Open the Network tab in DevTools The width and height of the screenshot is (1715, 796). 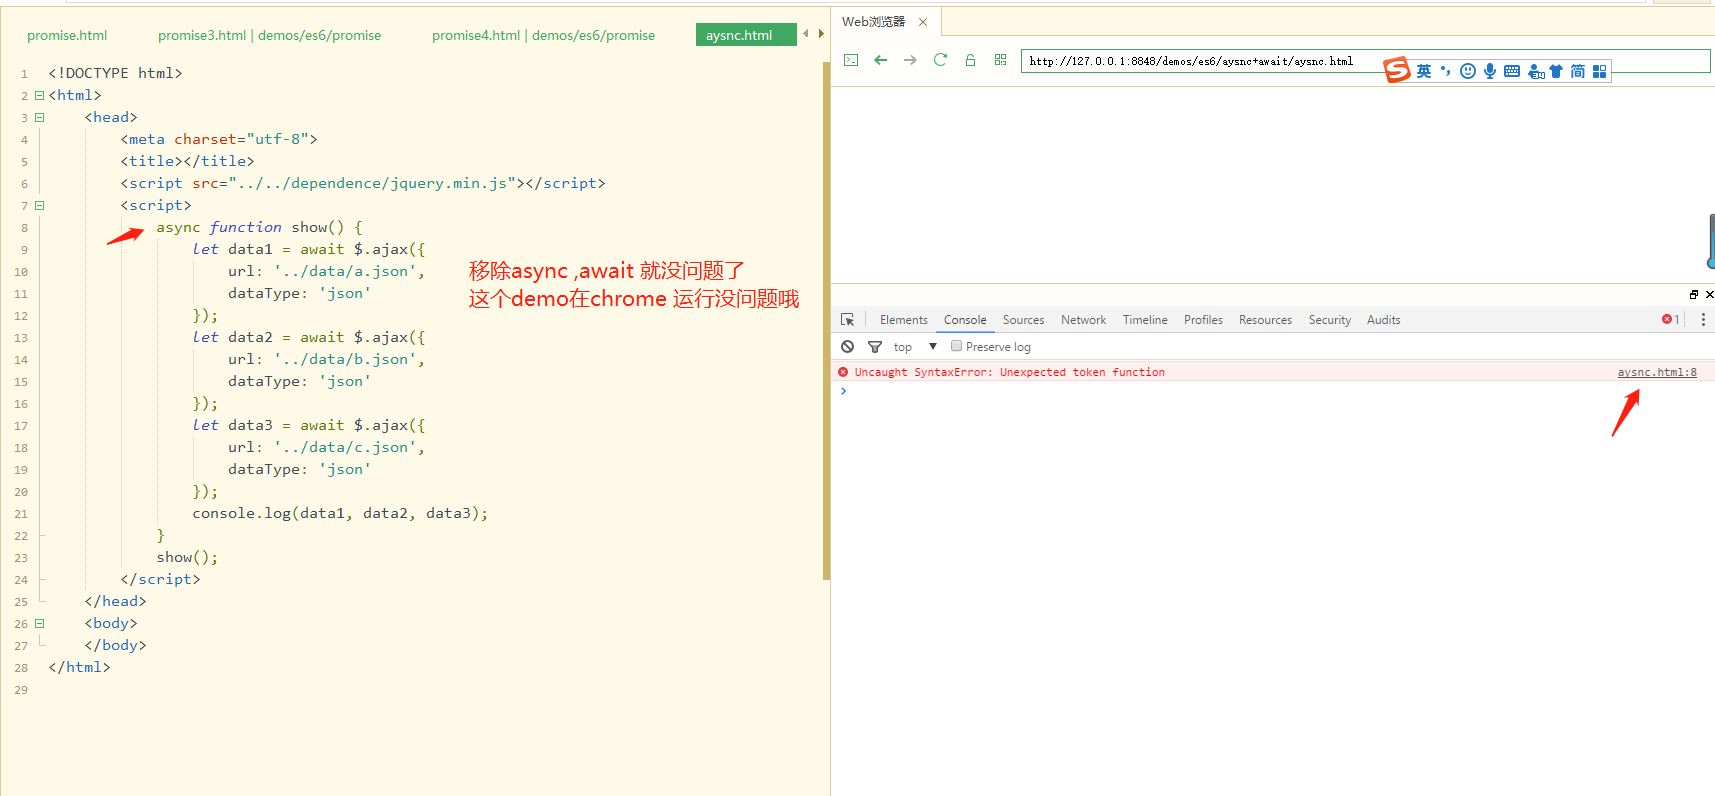pyautogui.click(x=1083, y=320)
